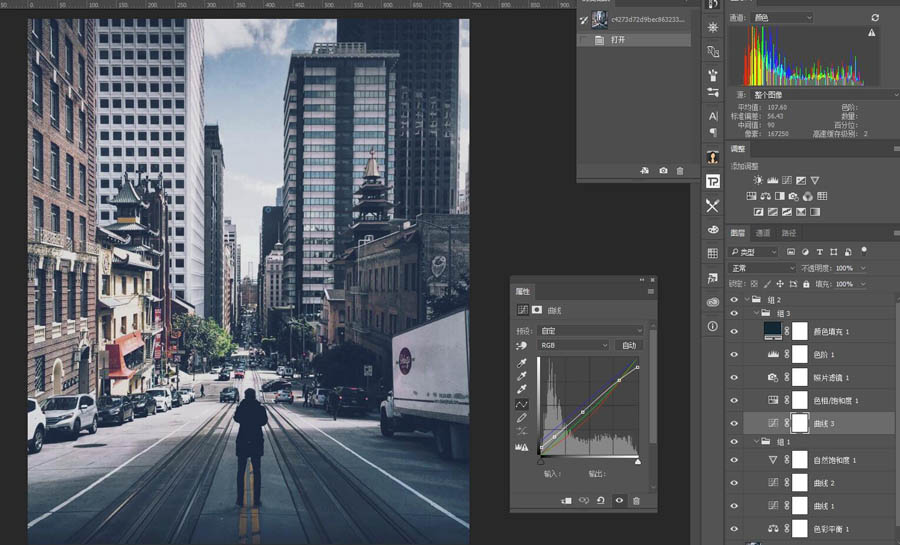
Task: Select the pencil draw-curve tool in Properties
Action: coord(521,418)
